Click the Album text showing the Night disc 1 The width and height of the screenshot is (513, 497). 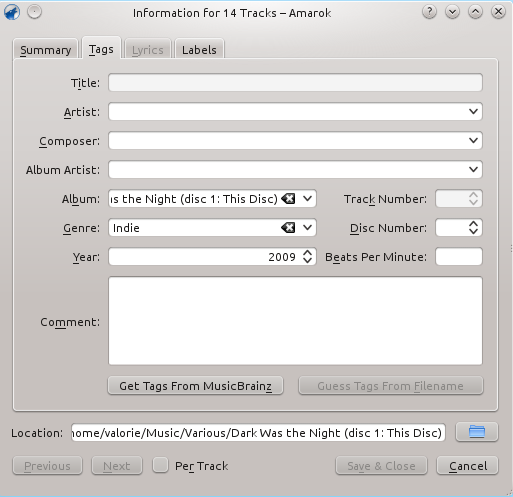point(194,199)
